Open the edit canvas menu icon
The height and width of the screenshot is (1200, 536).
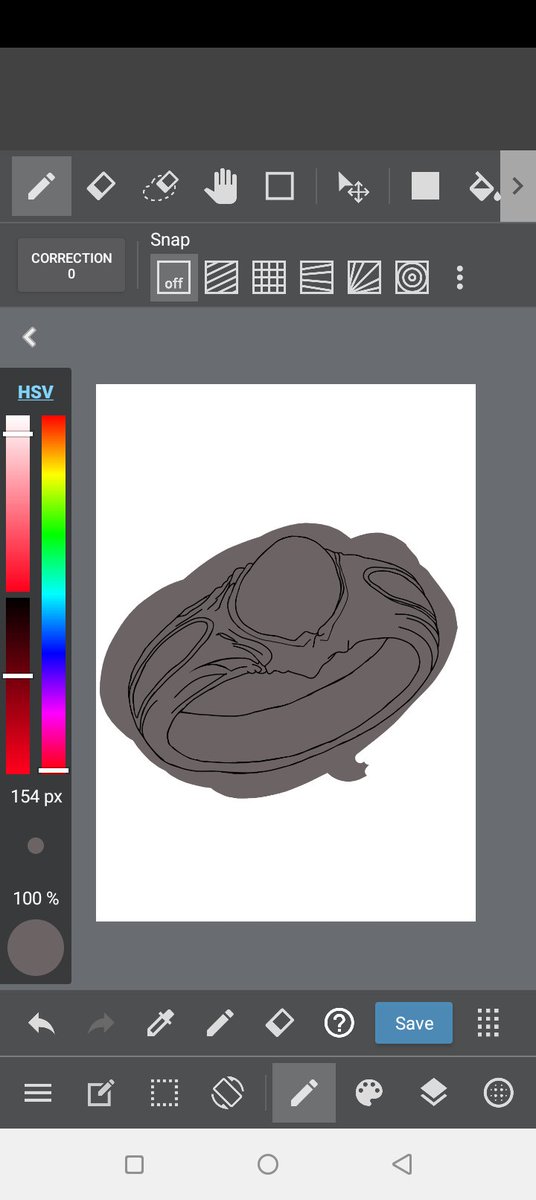click(100, 1093)
